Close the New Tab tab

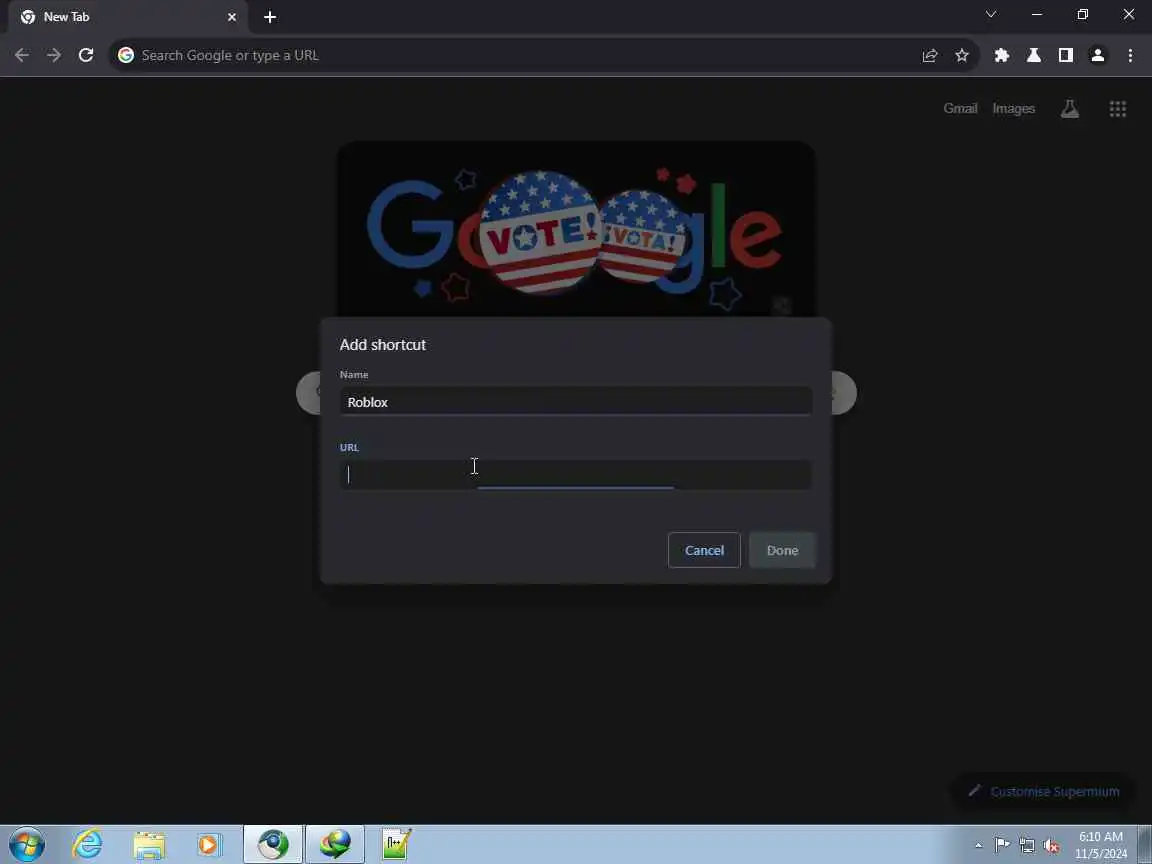click(232, 17)
